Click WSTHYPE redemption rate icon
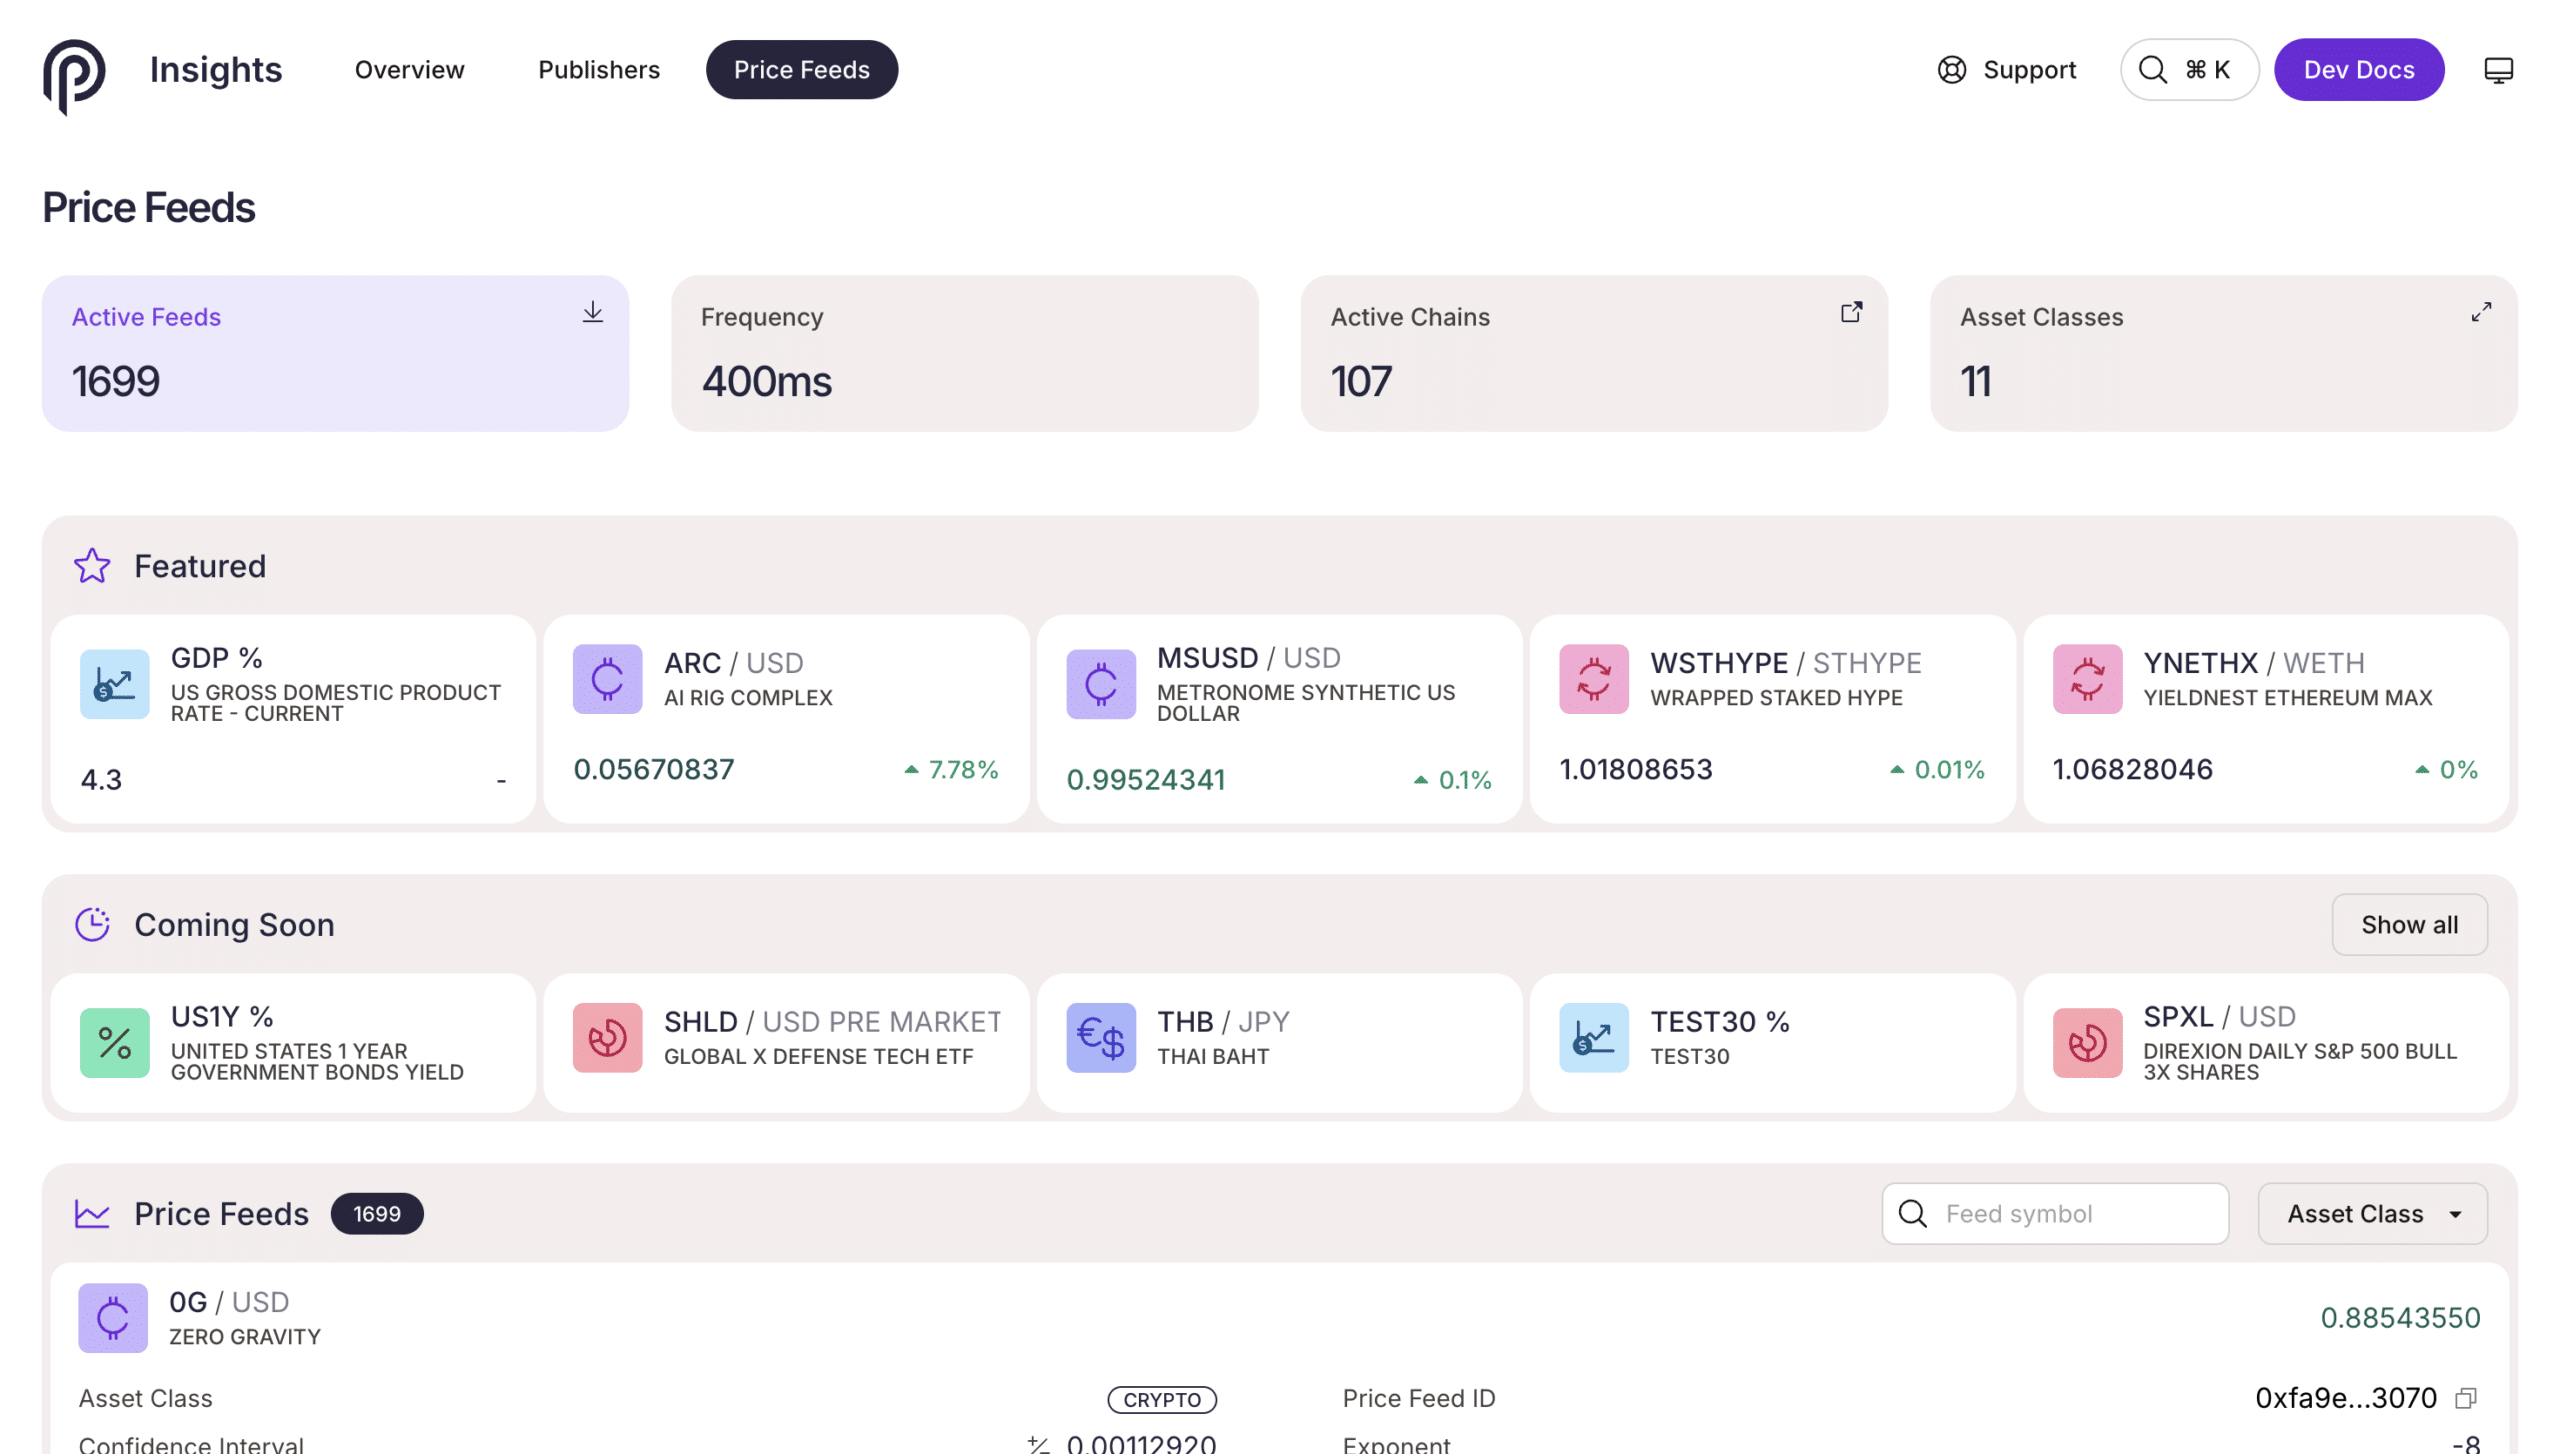2560x1454 pixels. click(1593, 679)
